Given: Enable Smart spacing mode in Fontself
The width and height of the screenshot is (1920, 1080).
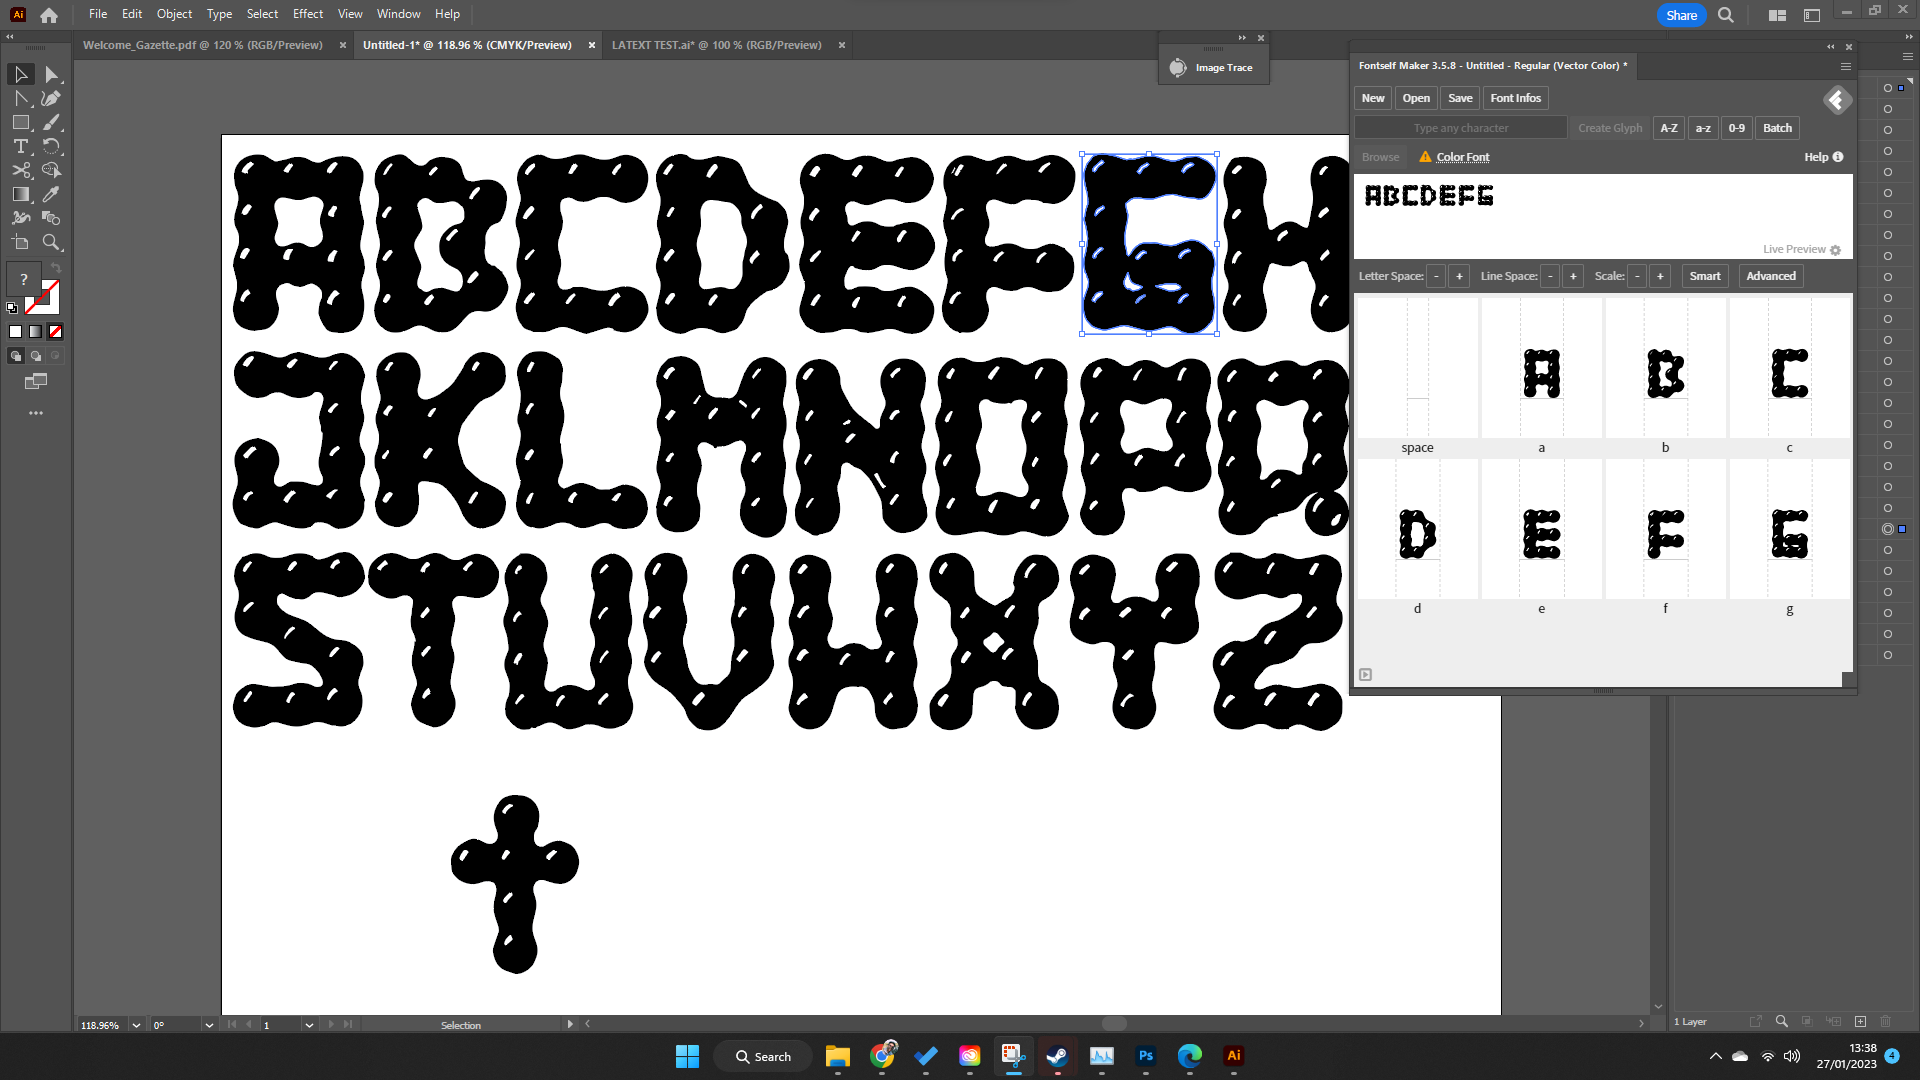Looking at the screenshot, I should [1705, 276].
